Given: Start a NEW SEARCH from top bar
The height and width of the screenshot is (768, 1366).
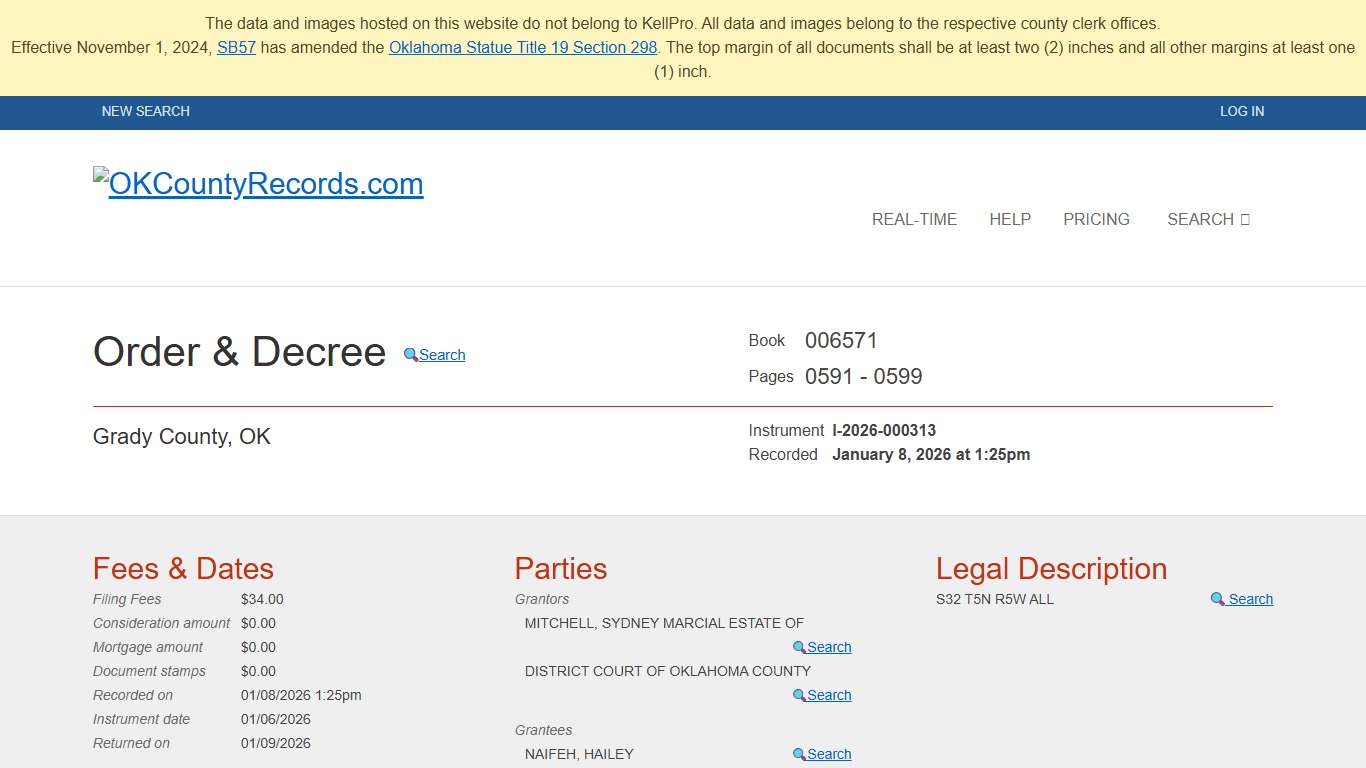Looking at the screenshot, I should pos(146,111).
